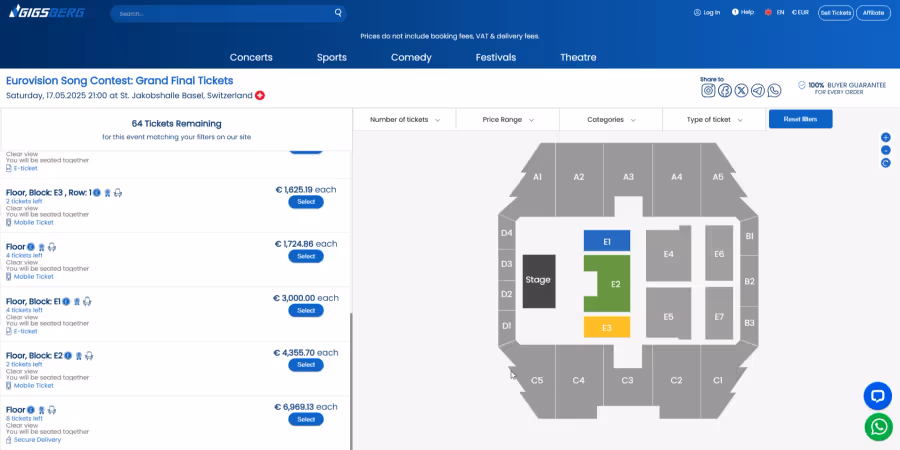This screenshot has height=450, width=900.
Task: Click the Gigsberg logo
Action: tap(47, 11)
